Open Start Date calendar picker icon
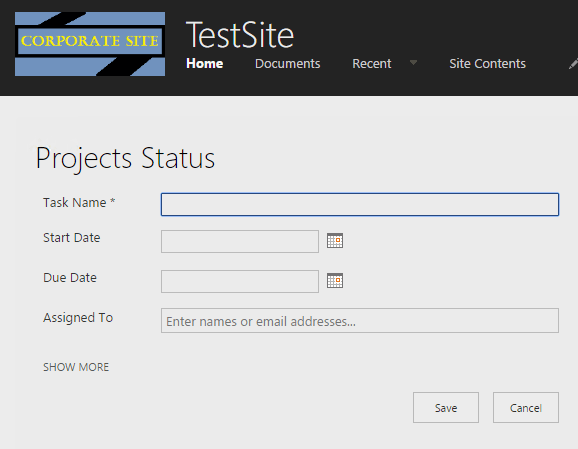The height and width of the screenshot is (449, 578). click(335, 241)
